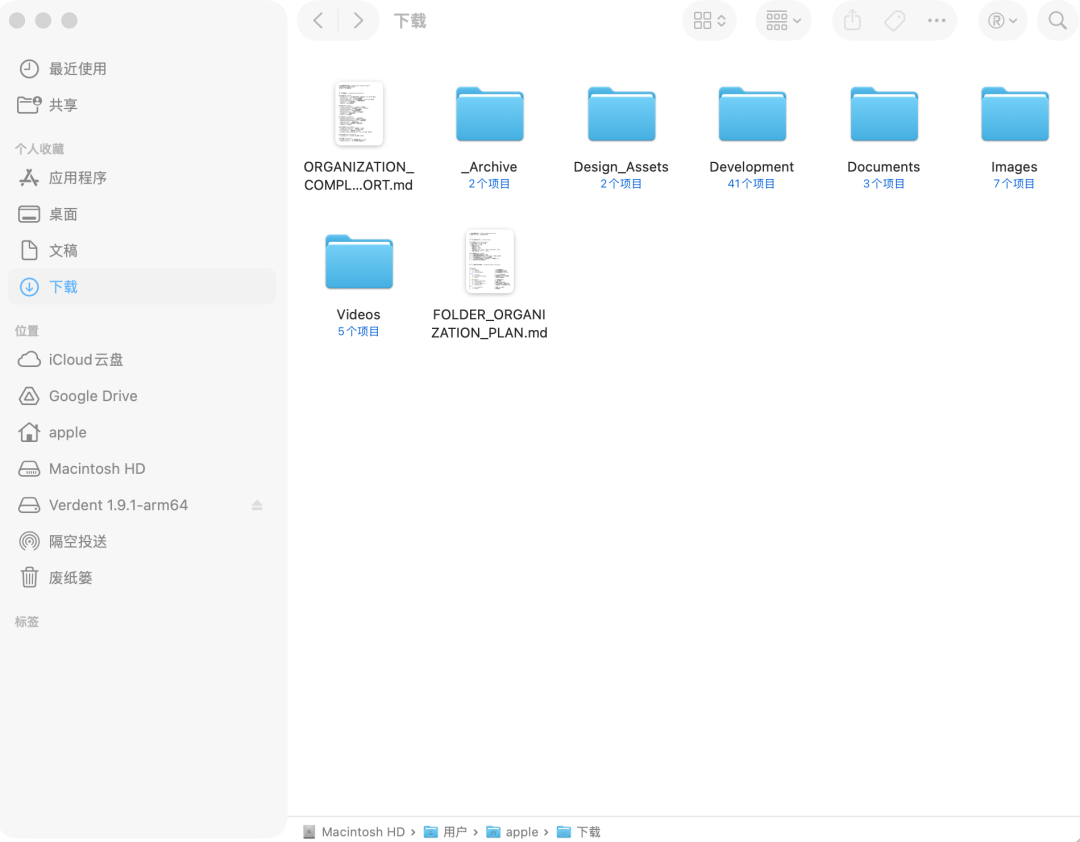
Task: Open the search magnifier icon
Action: click(1057, 21)
